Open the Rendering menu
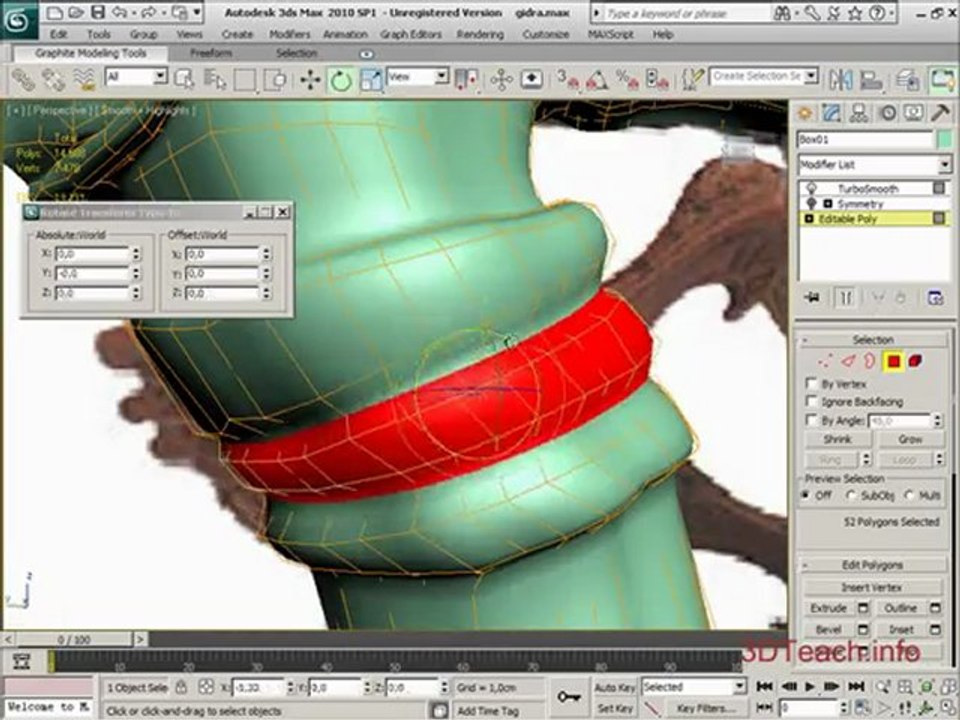Image resolution: width=960 pixels, height=720 pixels. point(480,35)
